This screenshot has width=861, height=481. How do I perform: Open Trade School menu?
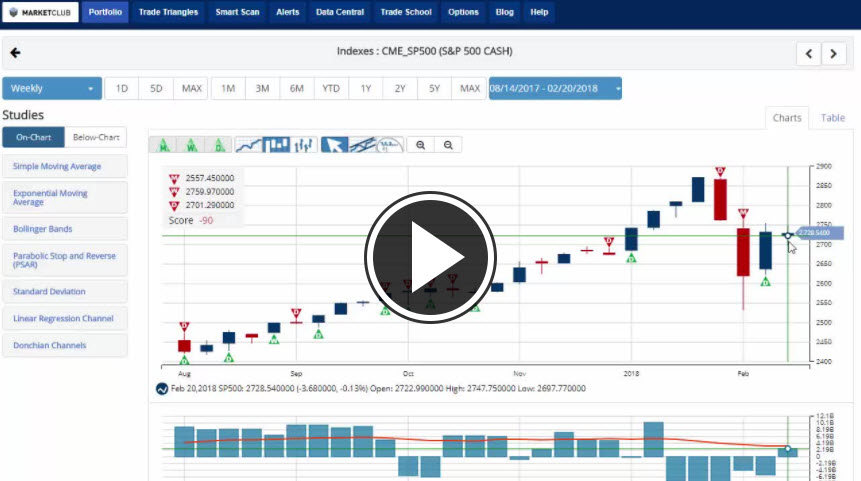406,12
